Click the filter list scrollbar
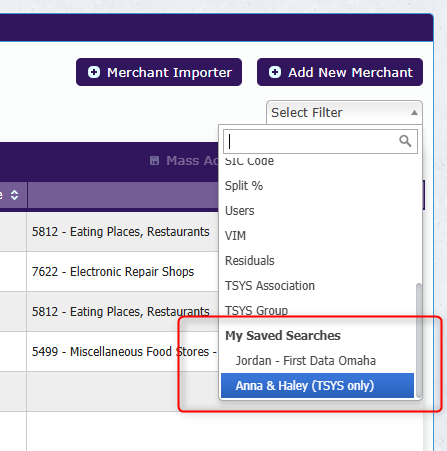The height and width of the screenshot is (451, 447). 419,340
